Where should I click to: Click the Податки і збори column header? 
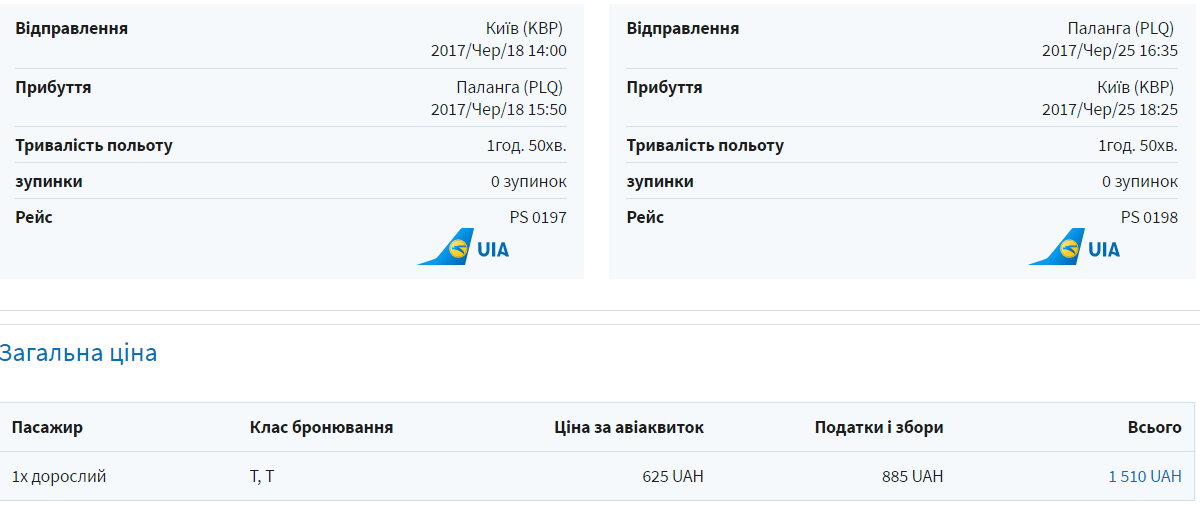click(x=879, y=428)
